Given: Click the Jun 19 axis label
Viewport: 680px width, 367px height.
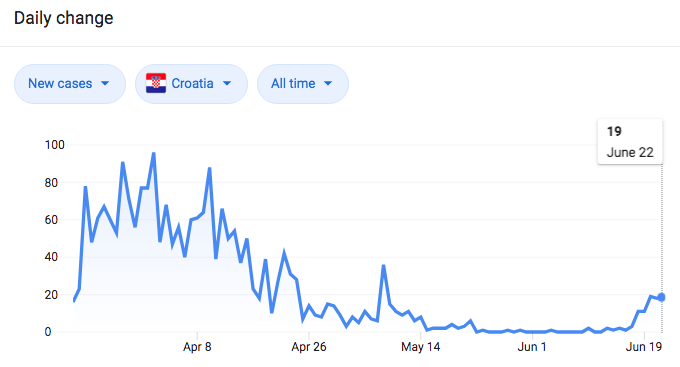Looking at the screenshot, I should click(x=644, y=347).
